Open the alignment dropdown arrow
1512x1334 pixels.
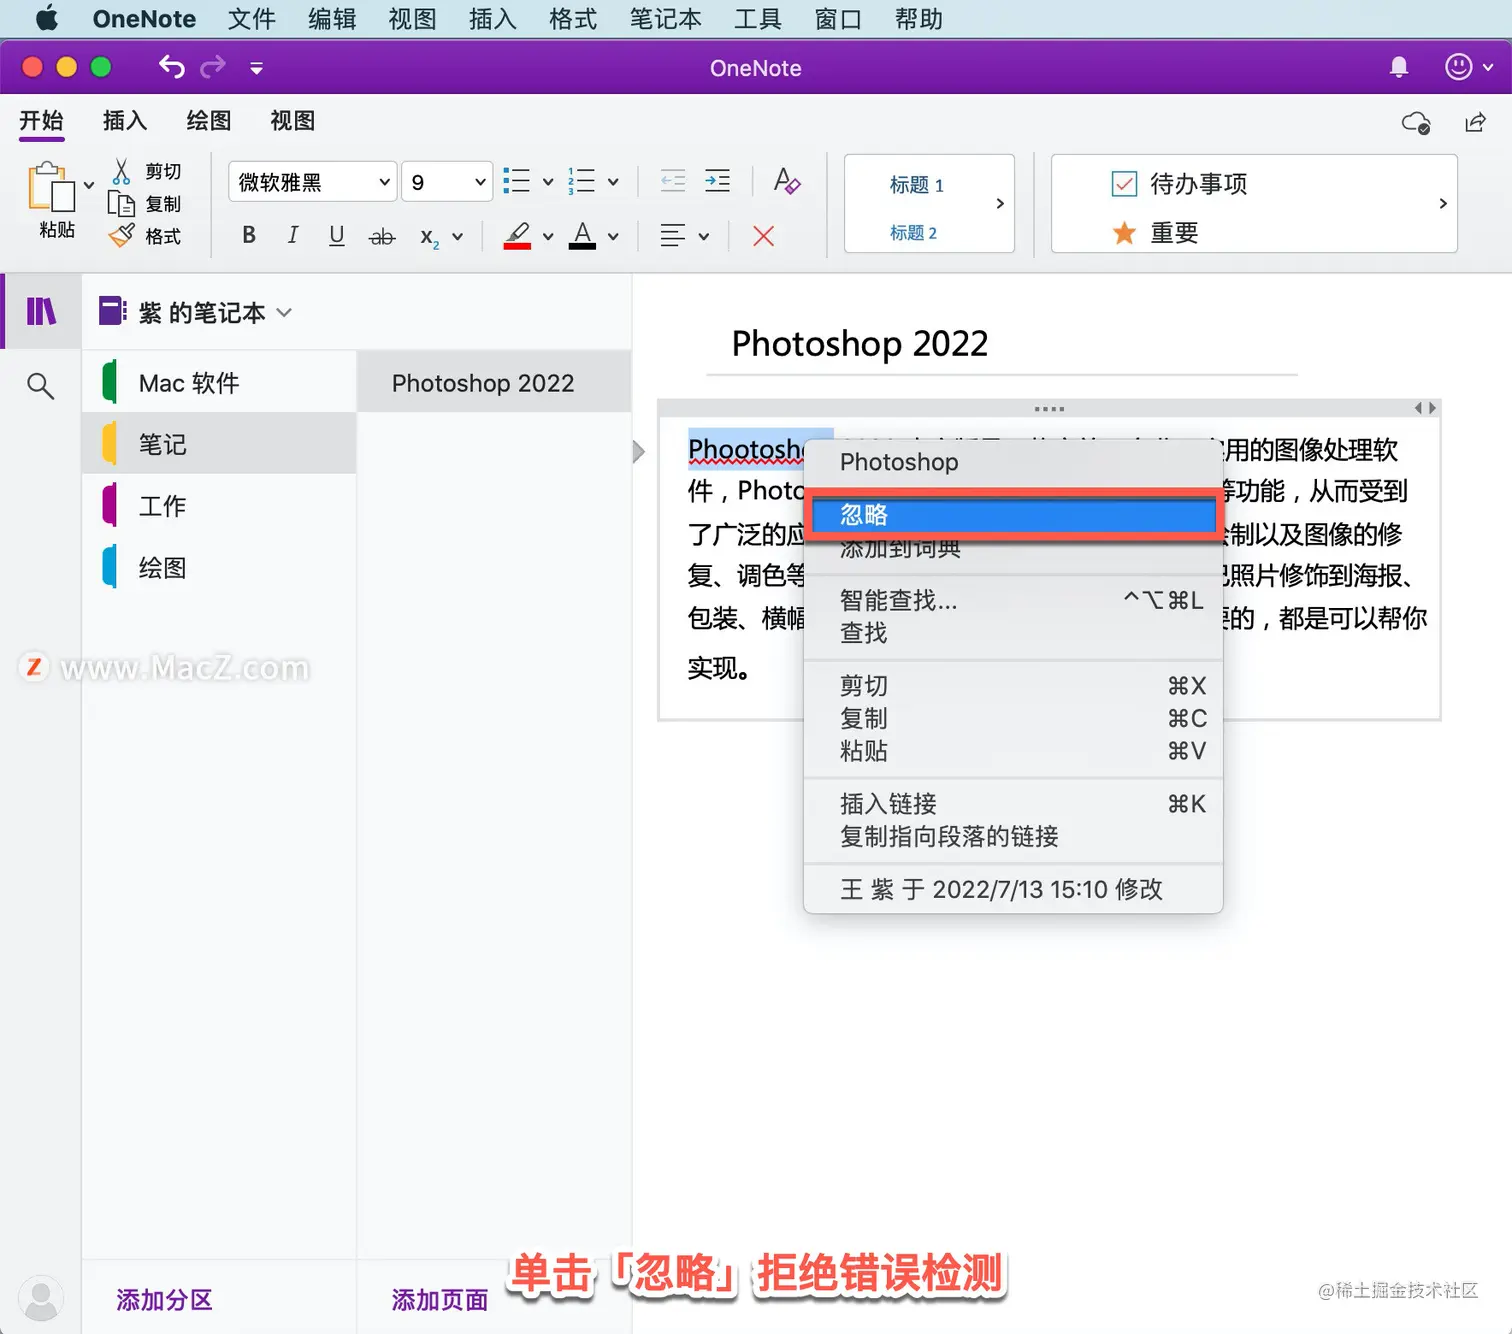(x=704, y=237)
